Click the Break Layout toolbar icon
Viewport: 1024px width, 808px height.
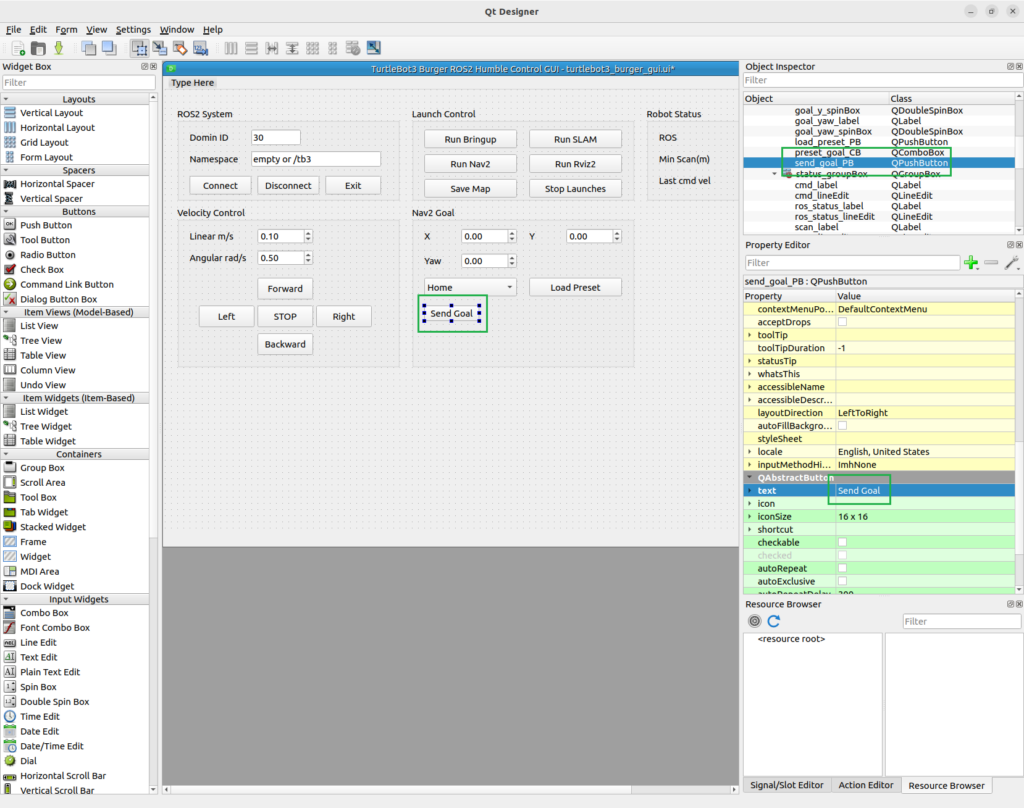(353, 48)
